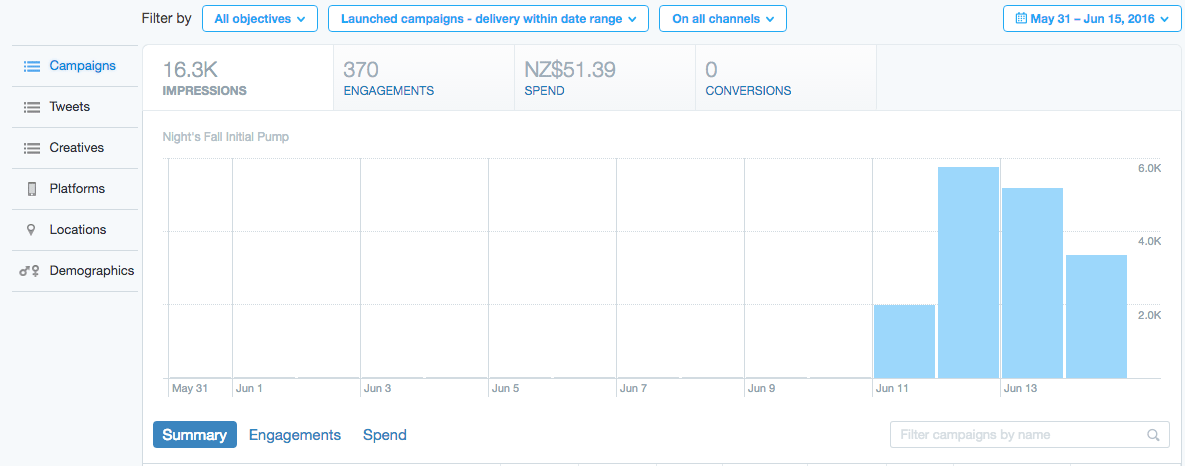Image resolution: width=1185 pixels, height=466 pixels.
Task: Select the Impressions metric tab
Action: [x=238, y=78]
